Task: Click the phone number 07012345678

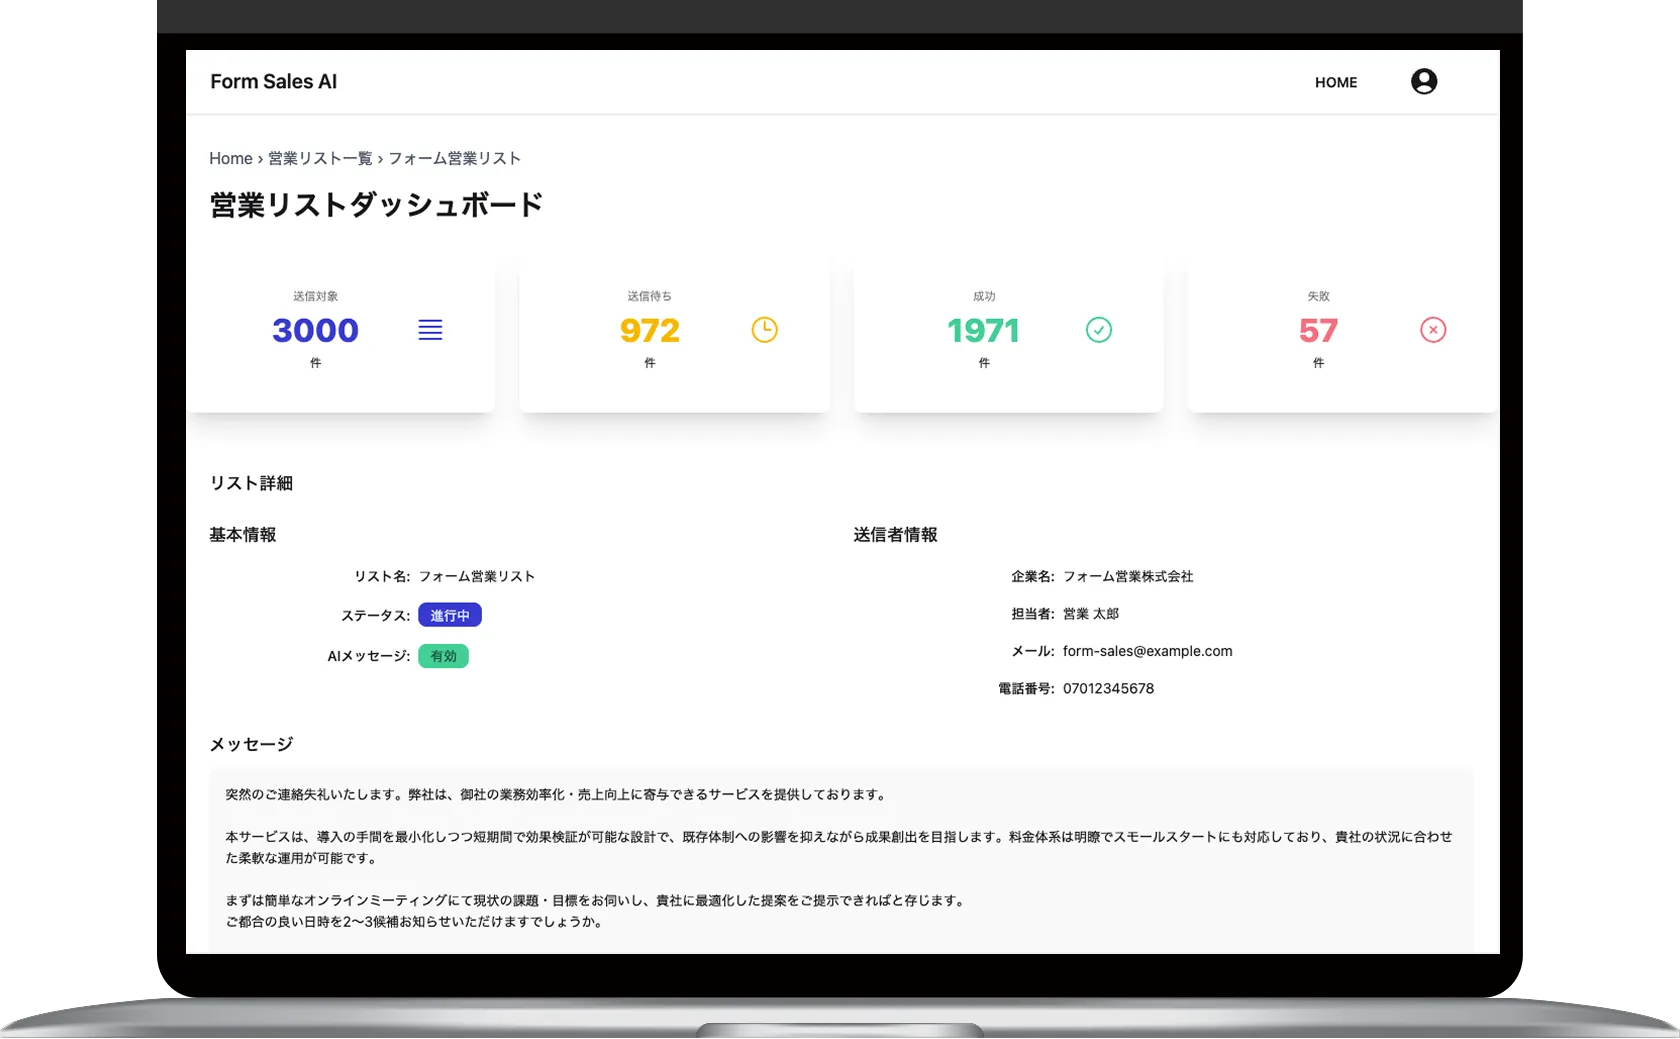Action: click(x=1108, y=689)
